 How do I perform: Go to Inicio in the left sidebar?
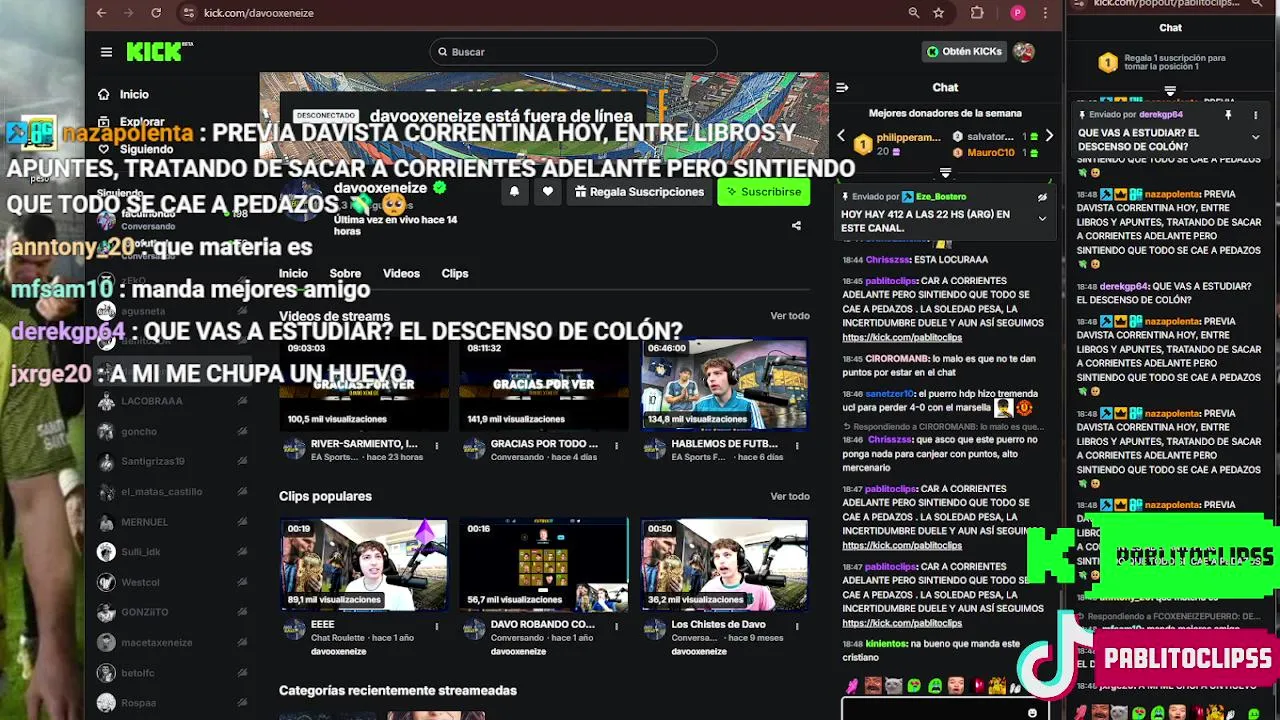134,94
